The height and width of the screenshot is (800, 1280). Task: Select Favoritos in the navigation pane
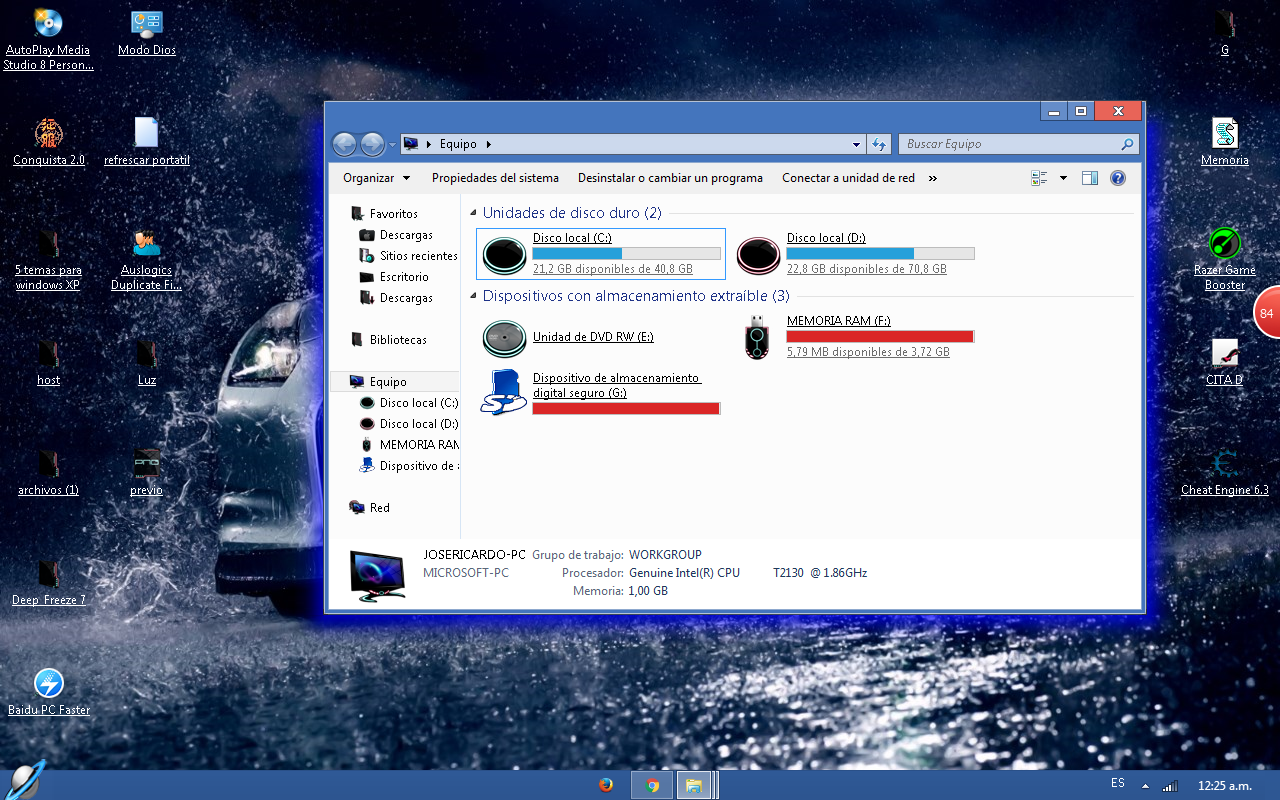[394, 214]
